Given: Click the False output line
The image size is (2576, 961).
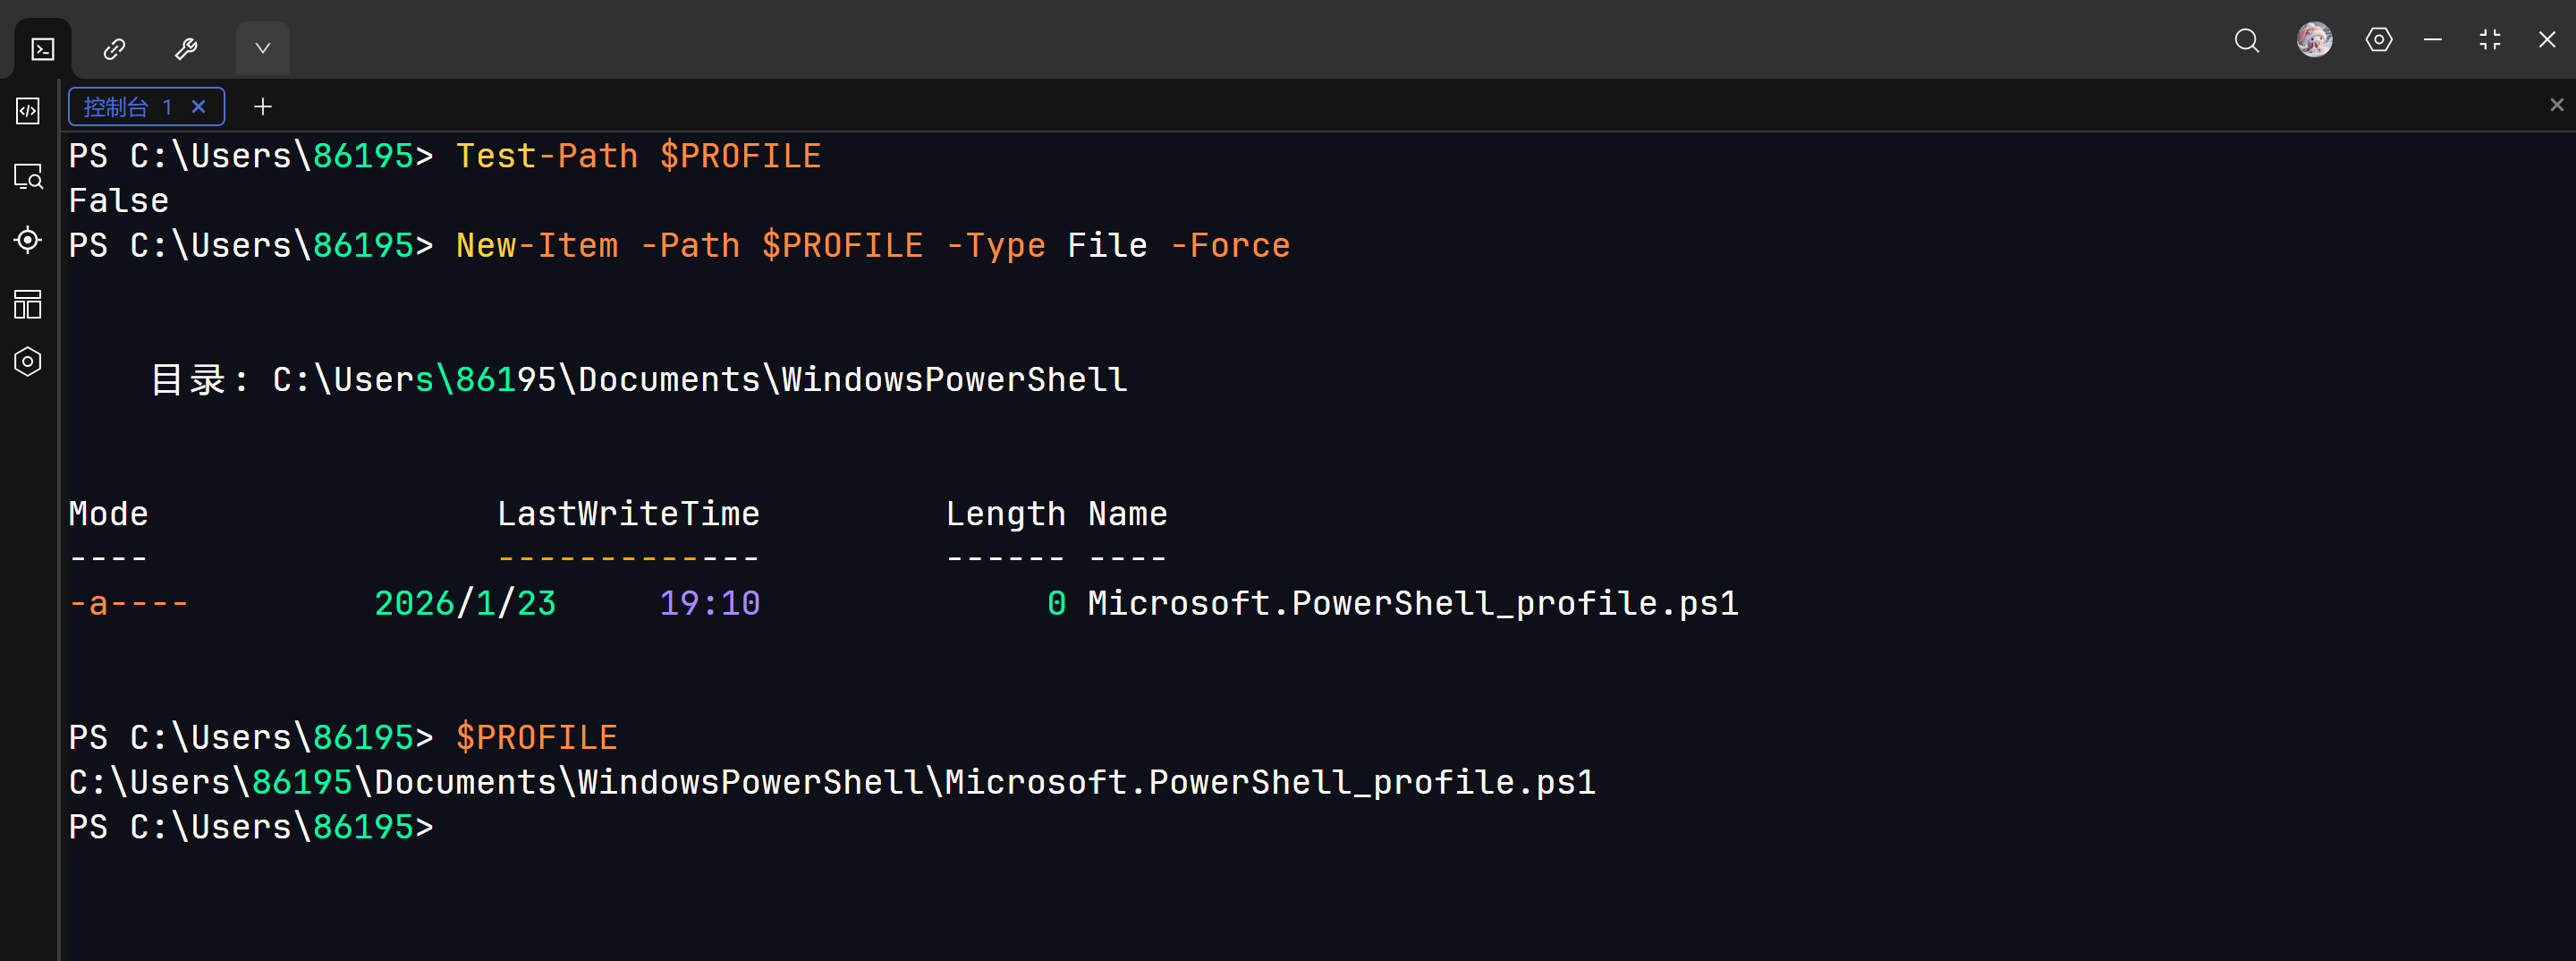Looking at the screenshot, I should (119, 201).
